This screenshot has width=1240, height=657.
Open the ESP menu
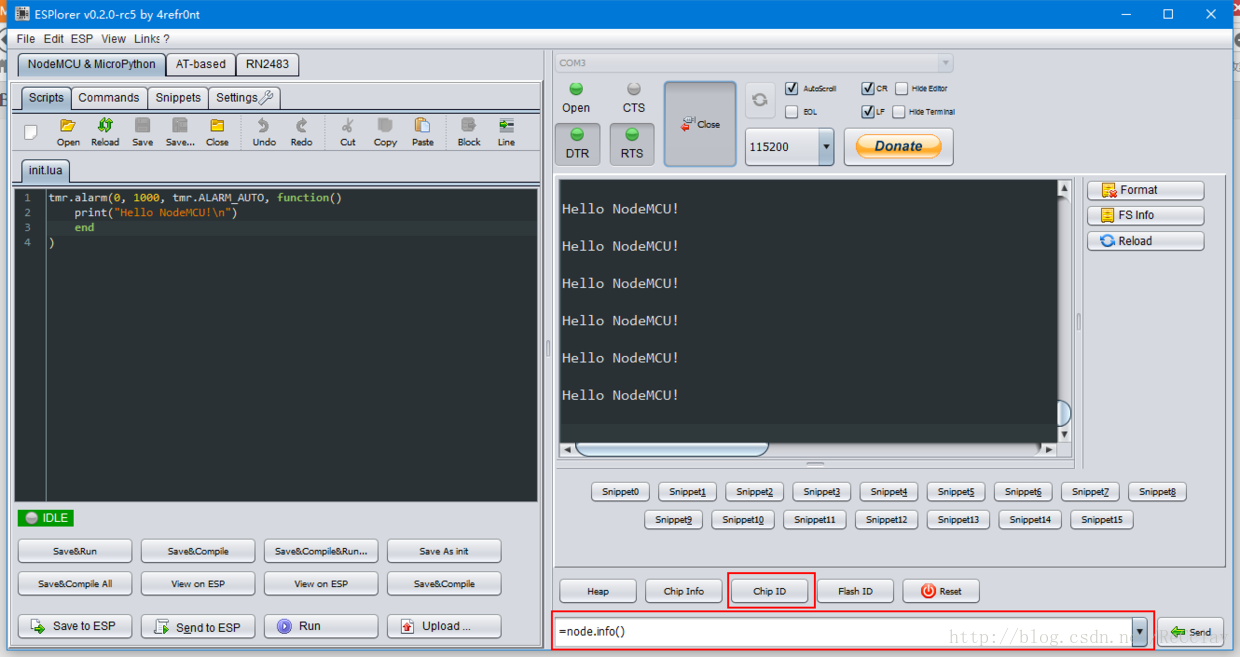coord(82,39)
